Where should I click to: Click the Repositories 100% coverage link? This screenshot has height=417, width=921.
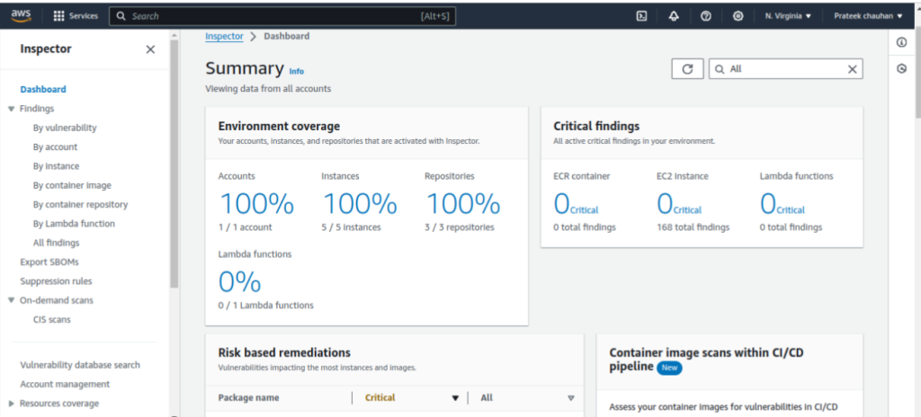463,204
